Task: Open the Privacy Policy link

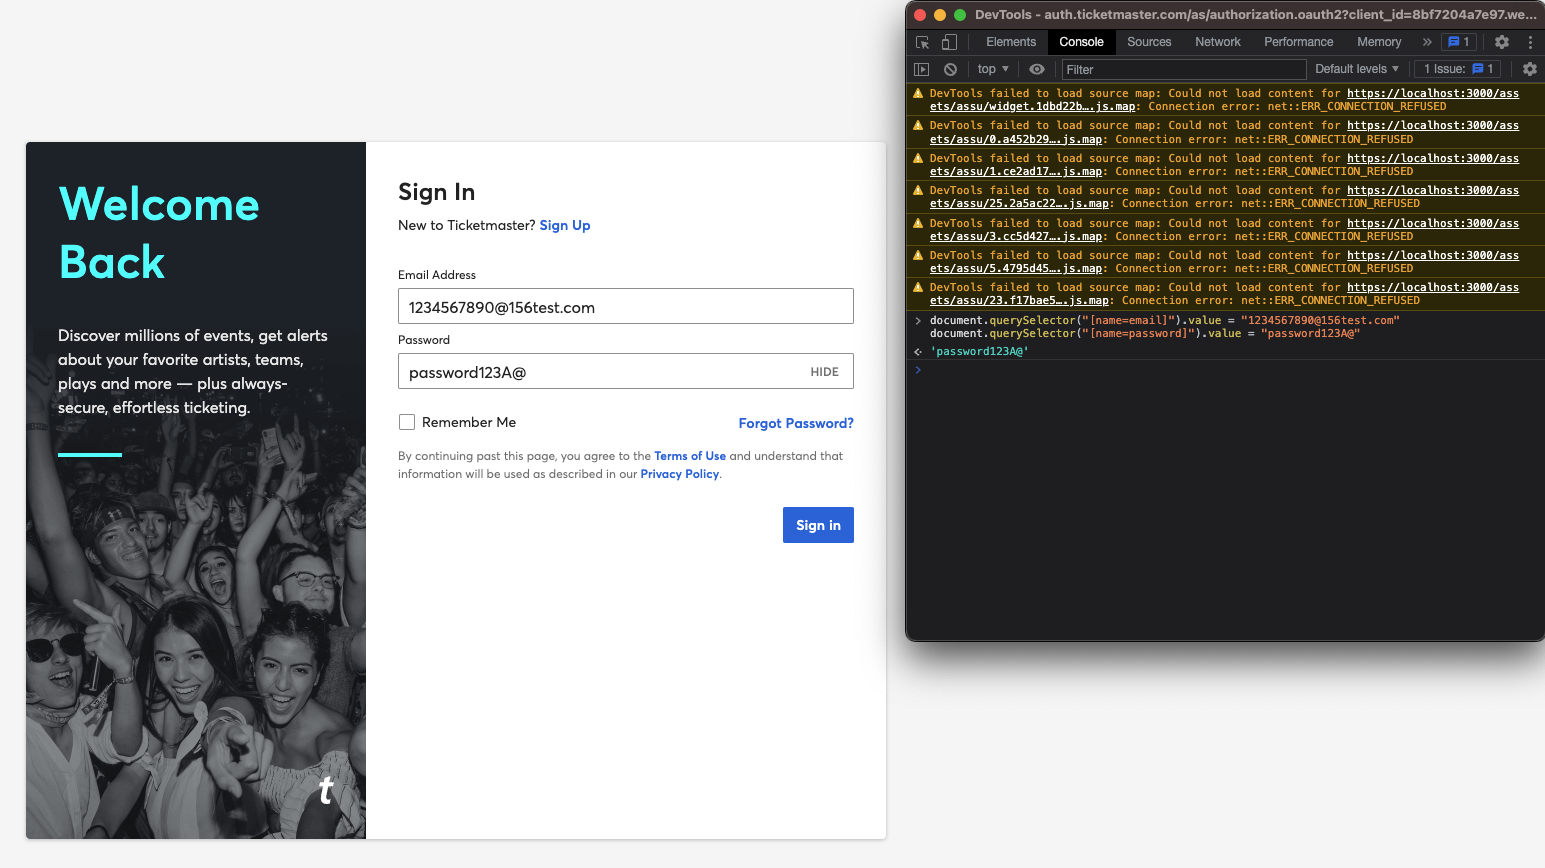Action: point(680,474)
